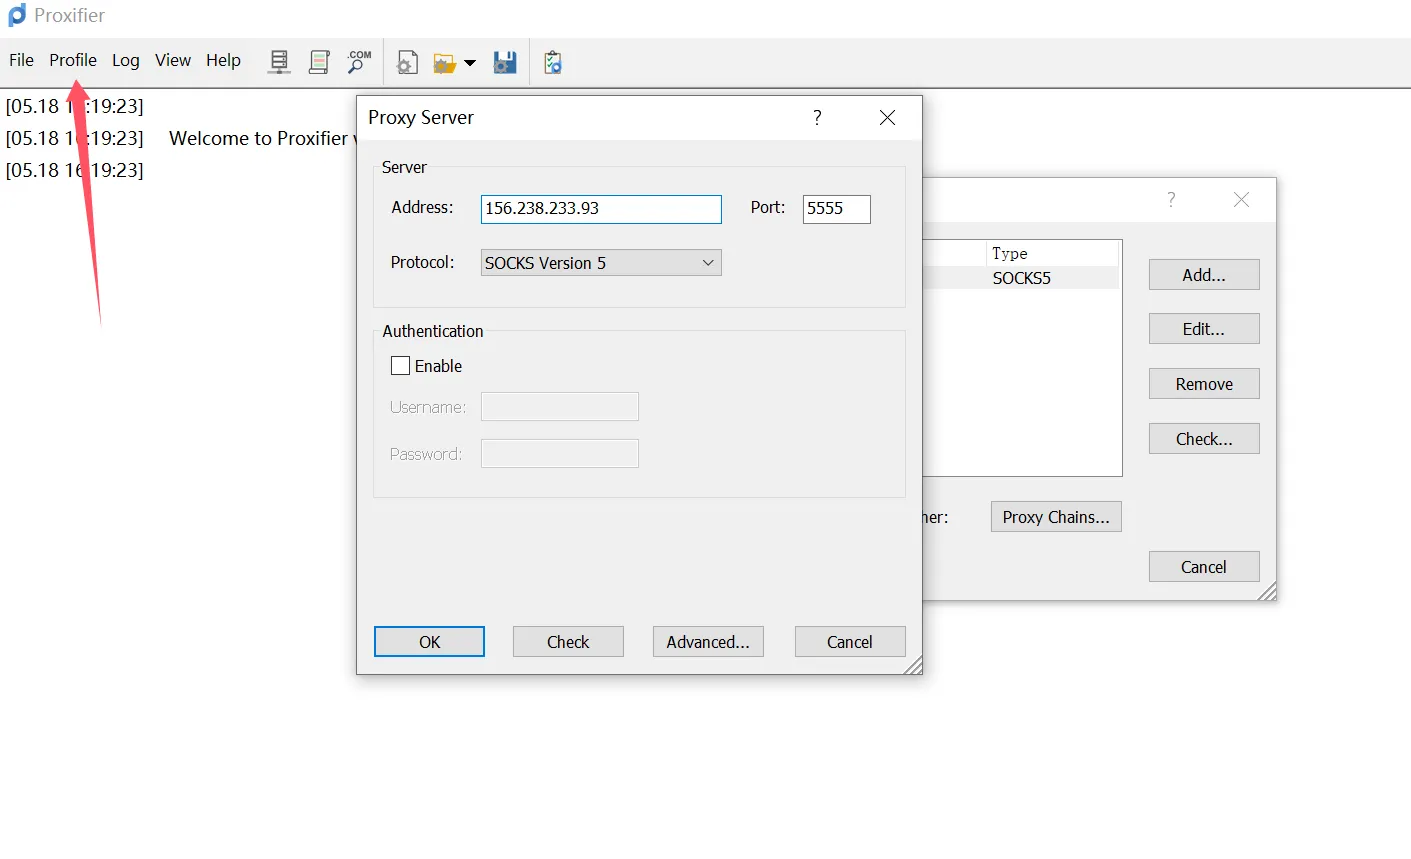Click Name Resolution .COM icon
The image size is (1411, 859).
coord(359,62)
